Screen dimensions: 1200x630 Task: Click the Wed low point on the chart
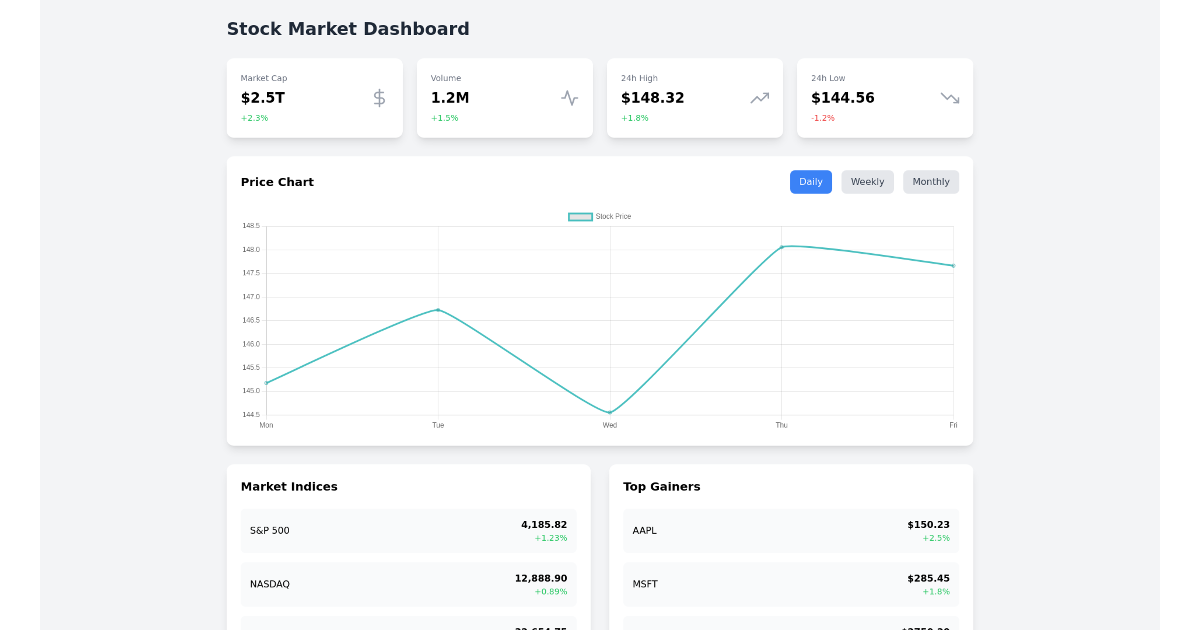point(609,410)
